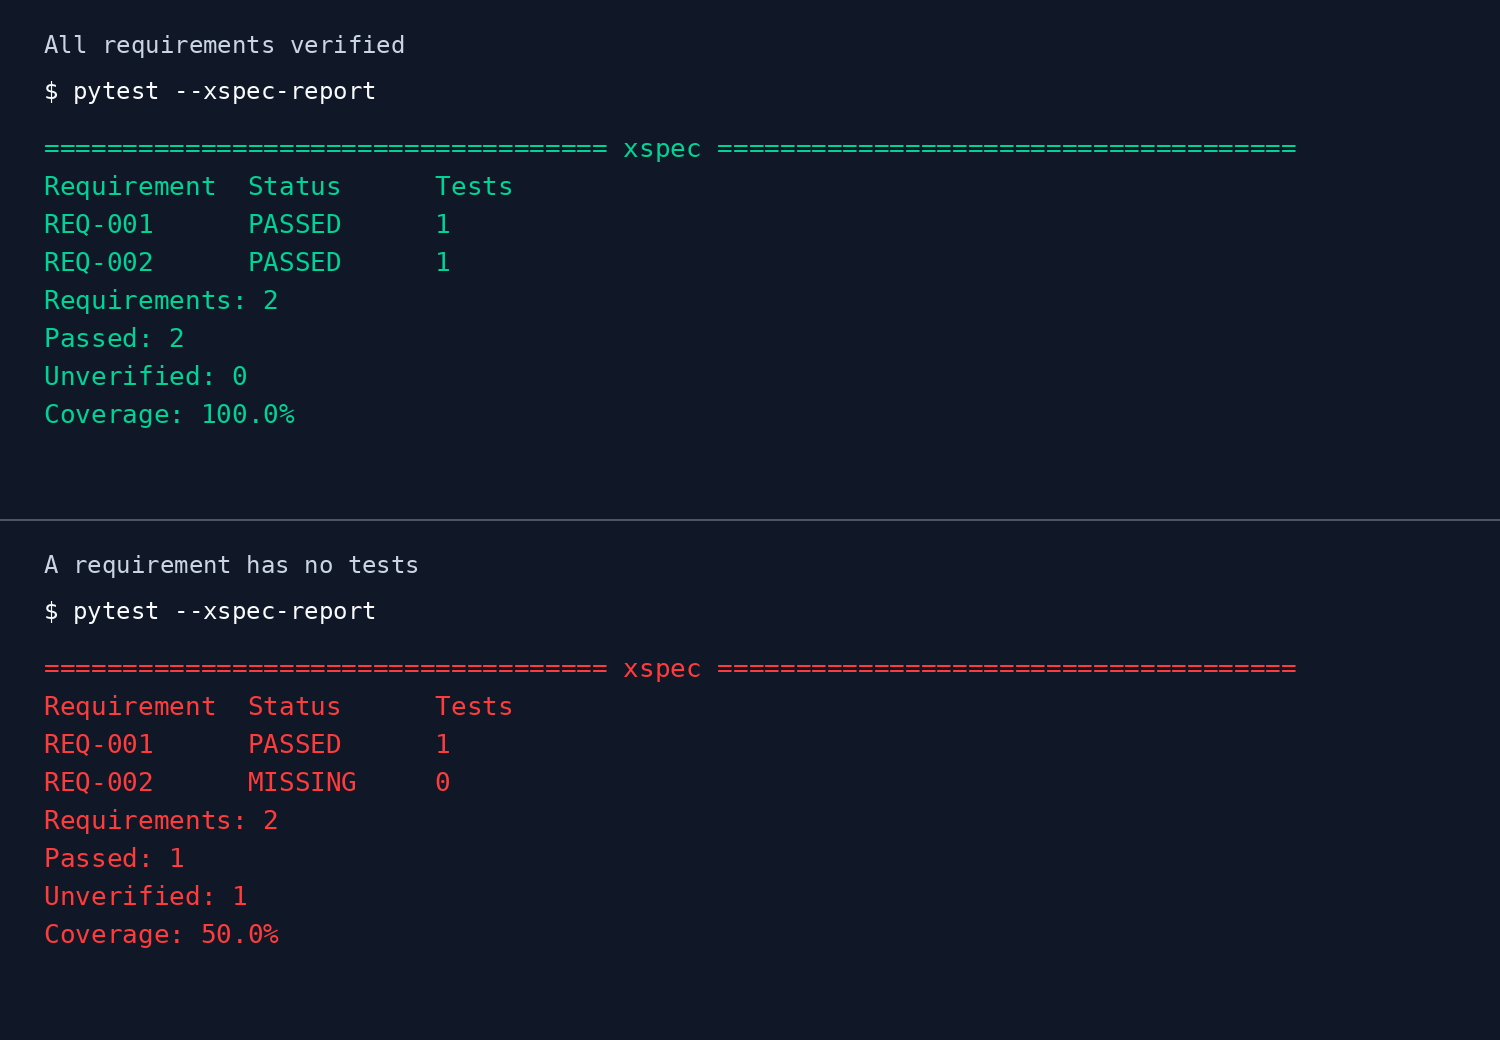Click the red 'Requirement' column header
Viewport: 1500px width, 1040px height.
(x=130, y=707)
